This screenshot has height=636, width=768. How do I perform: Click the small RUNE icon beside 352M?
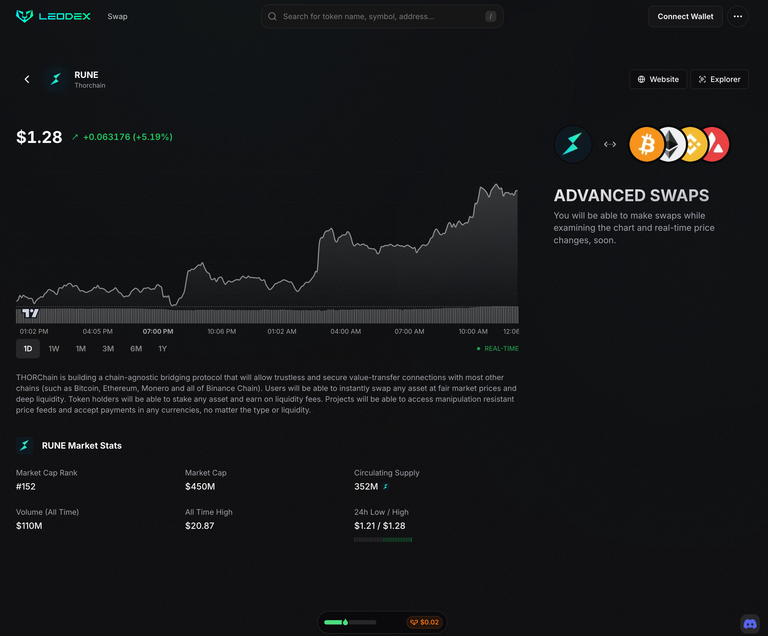[385, 487]
